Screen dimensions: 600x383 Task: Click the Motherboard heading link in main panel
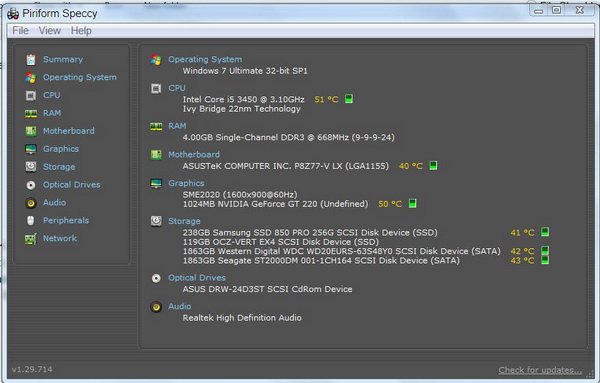(194, 155)
